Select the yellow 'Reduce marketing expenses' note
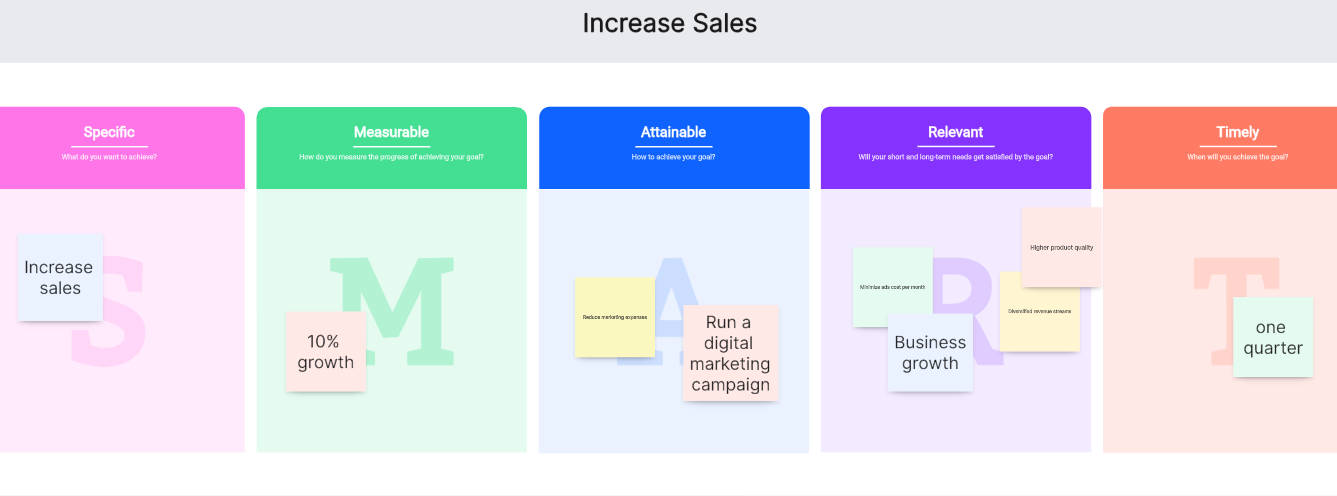The height and width of the screenshot is (496, 1337). [x=614, y=317]
